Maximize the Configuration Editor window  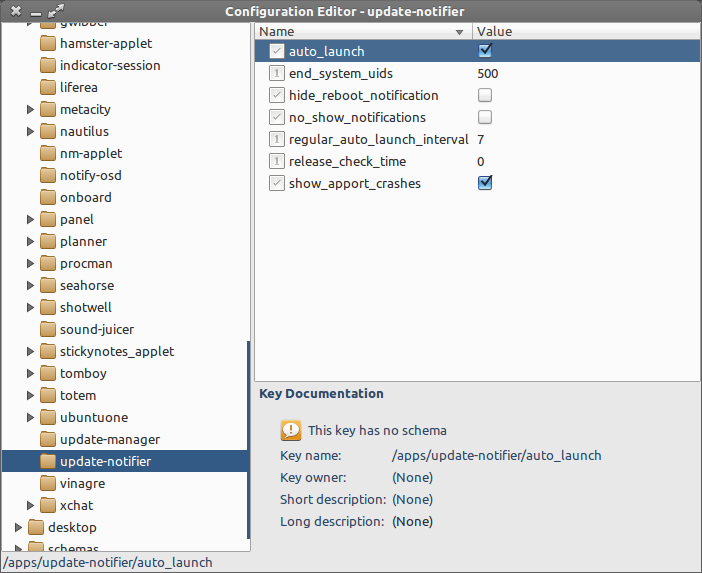[56, 11]
